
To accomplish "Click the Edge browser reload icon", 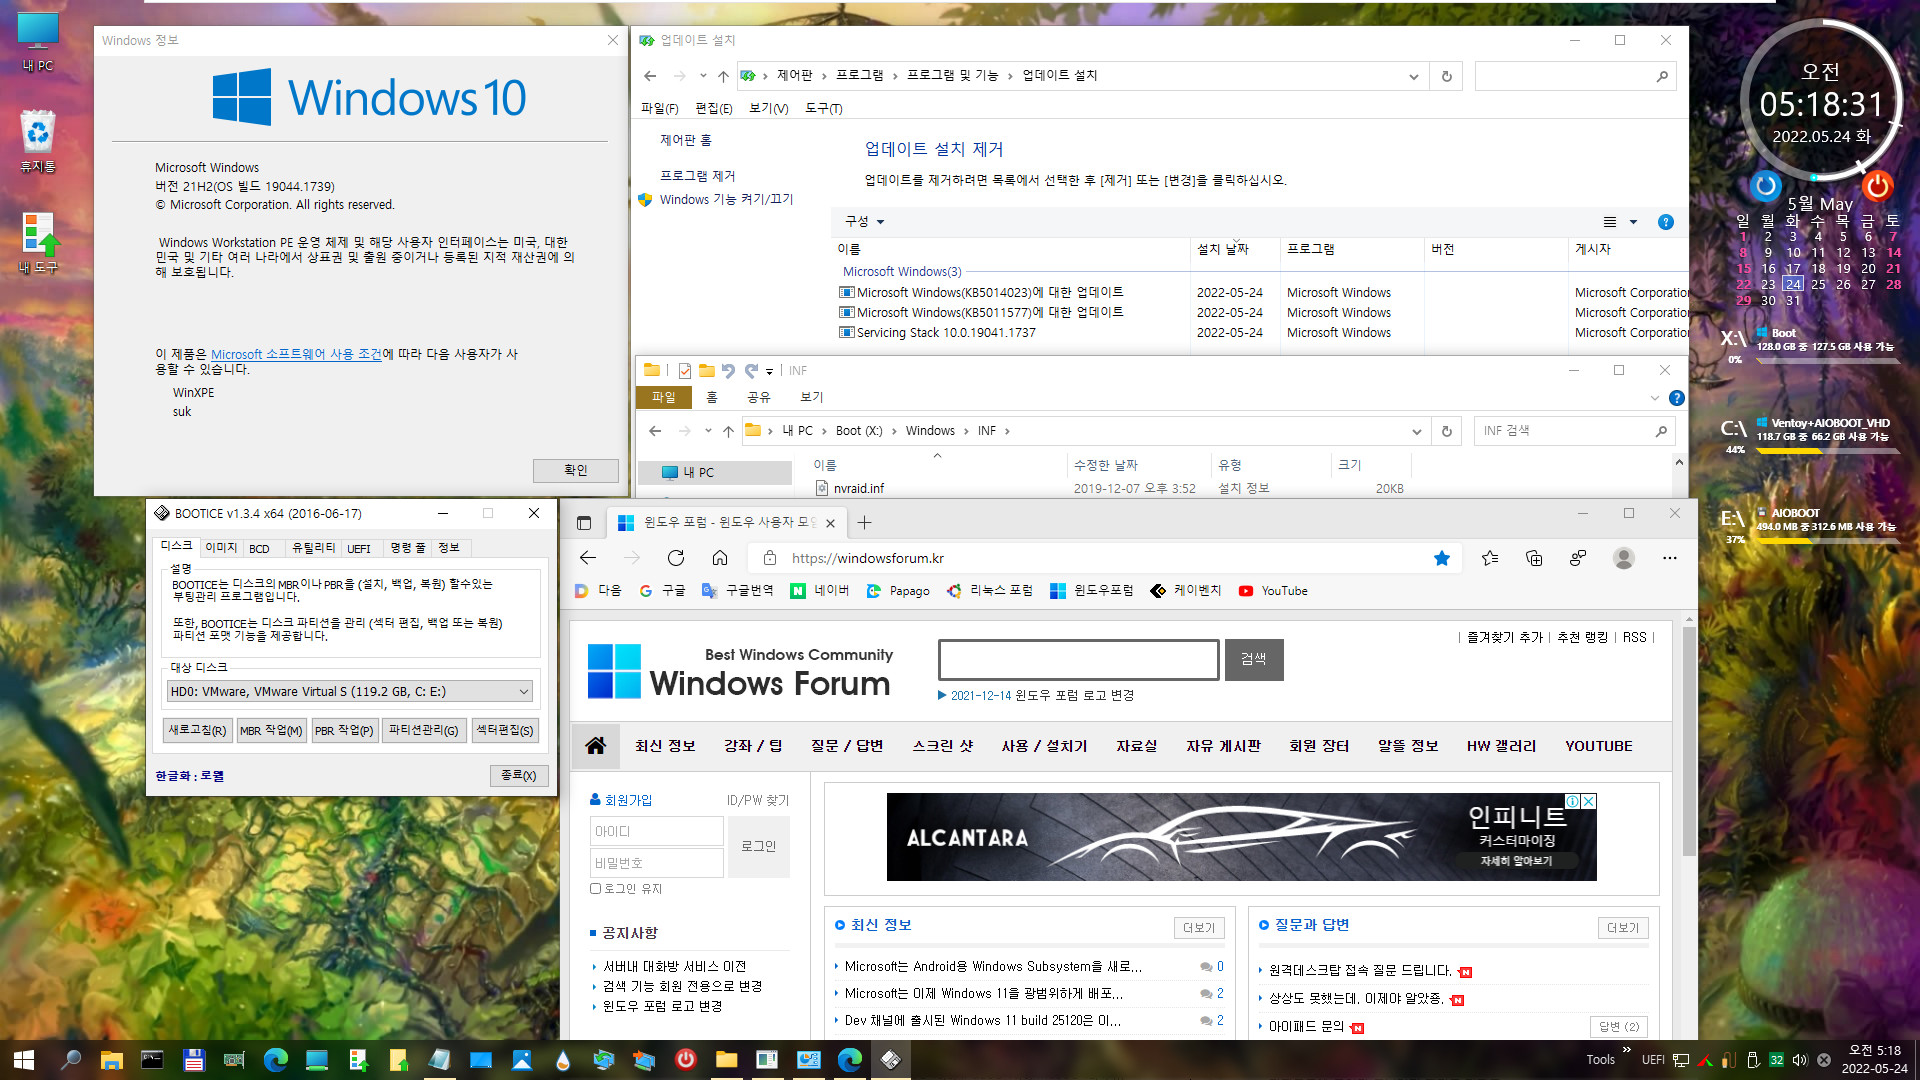I will point(676,558).
